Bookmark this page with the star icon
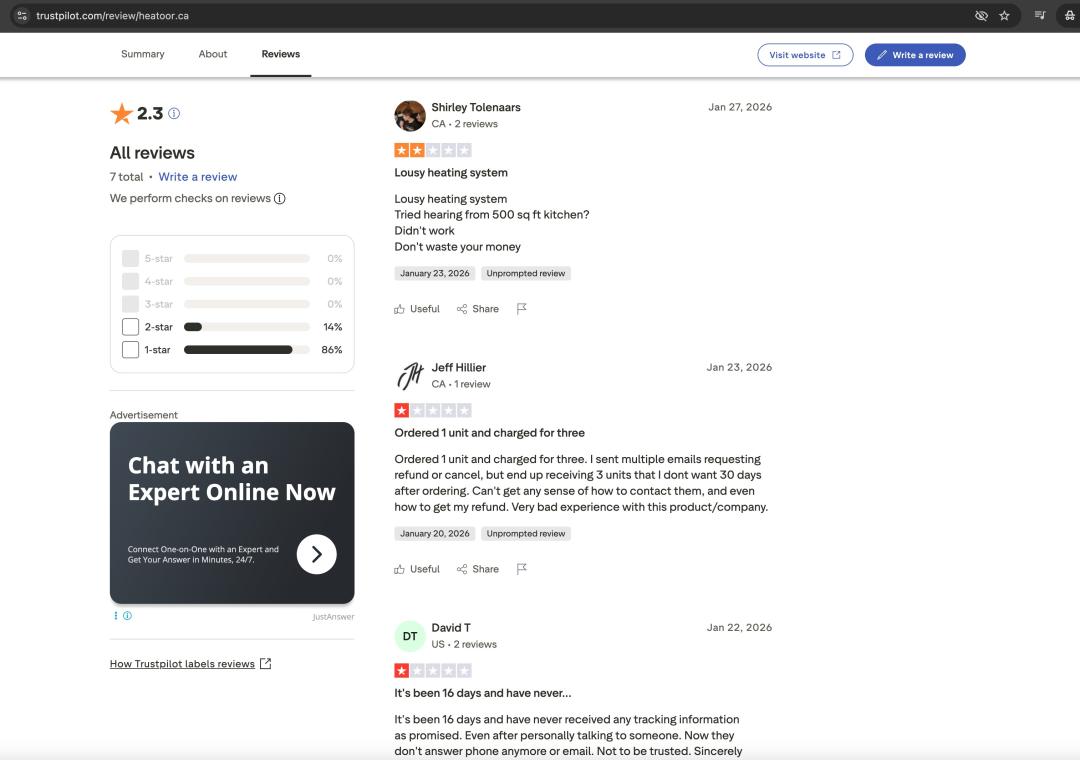The width and height of the screenshot is (1080, 760). [x=1004, y=15]
